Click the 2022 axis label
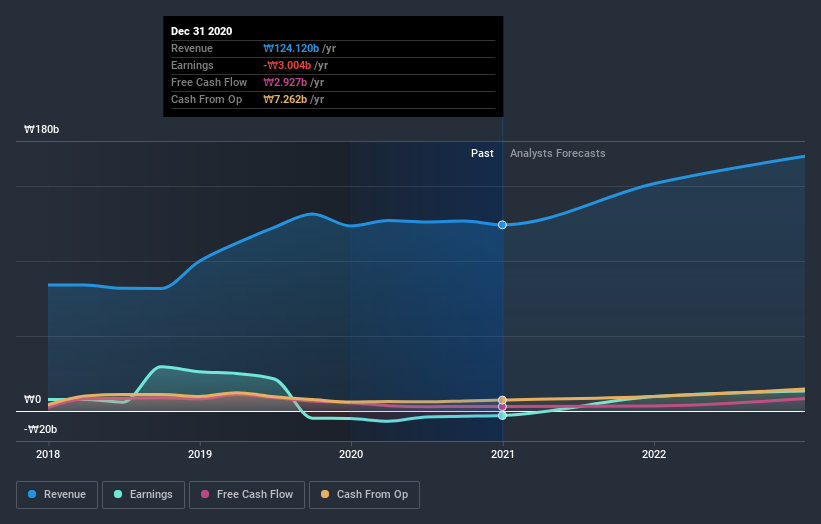 [654, 454]
